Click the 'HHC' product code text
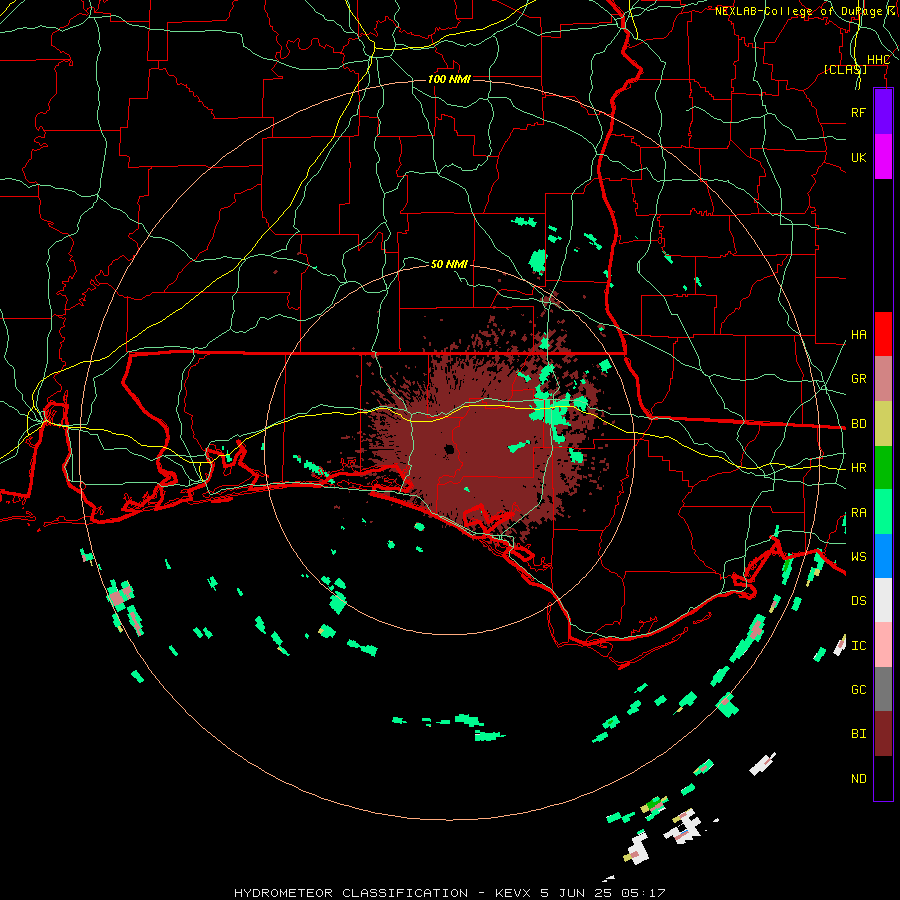The image size is (900, 900). [878, 60]
